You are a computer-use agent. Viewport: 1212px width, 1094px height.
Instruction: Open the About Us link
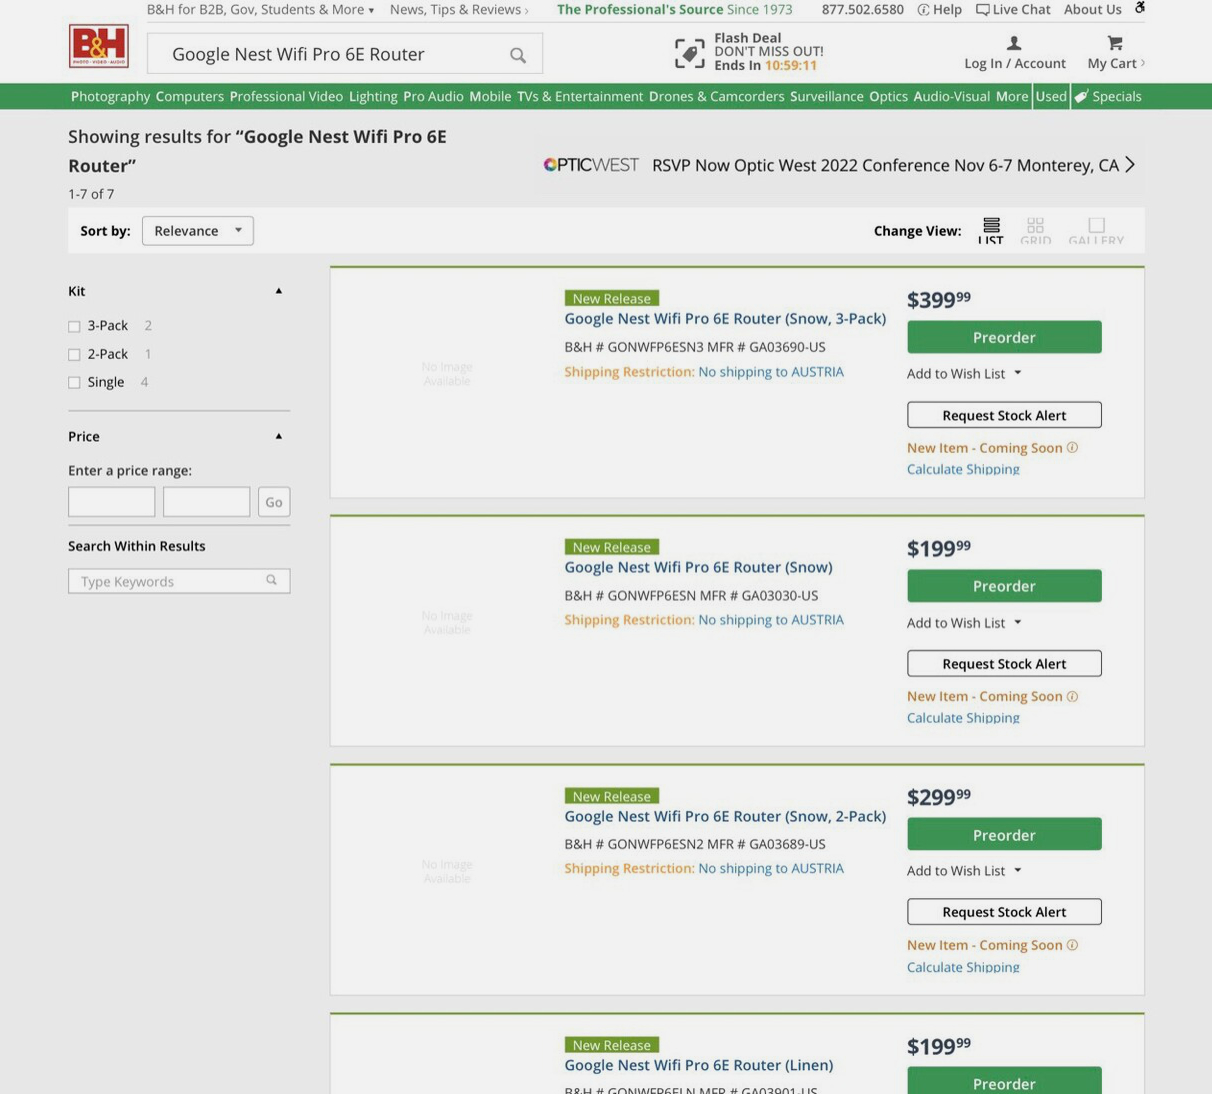pos(1092,9)
